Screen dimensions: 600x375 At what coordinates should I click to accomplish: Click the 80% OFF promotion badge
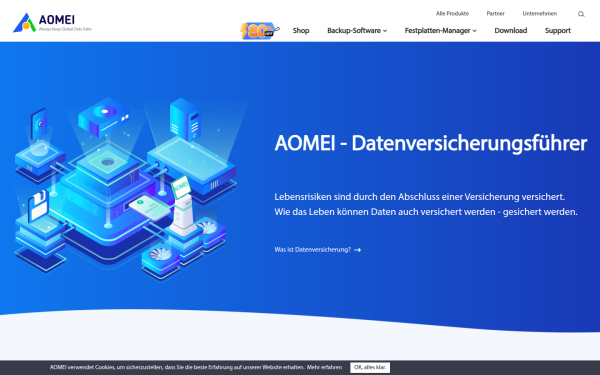point(259,31)
